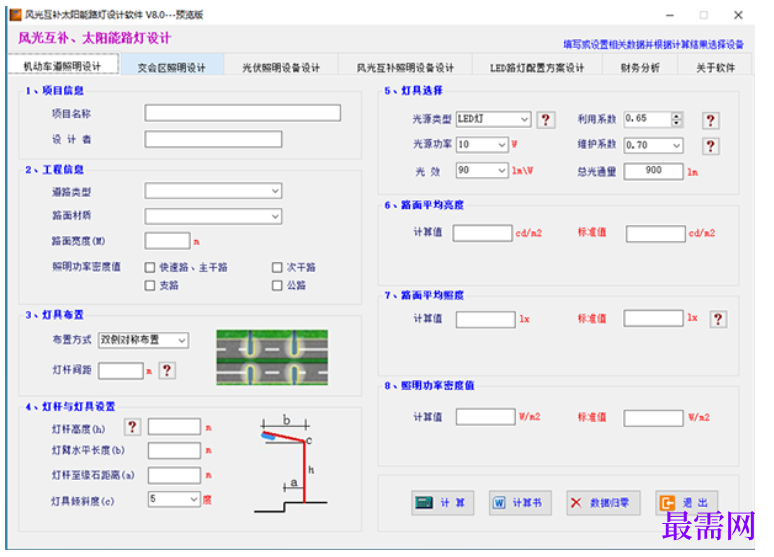Click the 总光通量 field showing 900
Viewport: 774px width, 557px height.
654,171
